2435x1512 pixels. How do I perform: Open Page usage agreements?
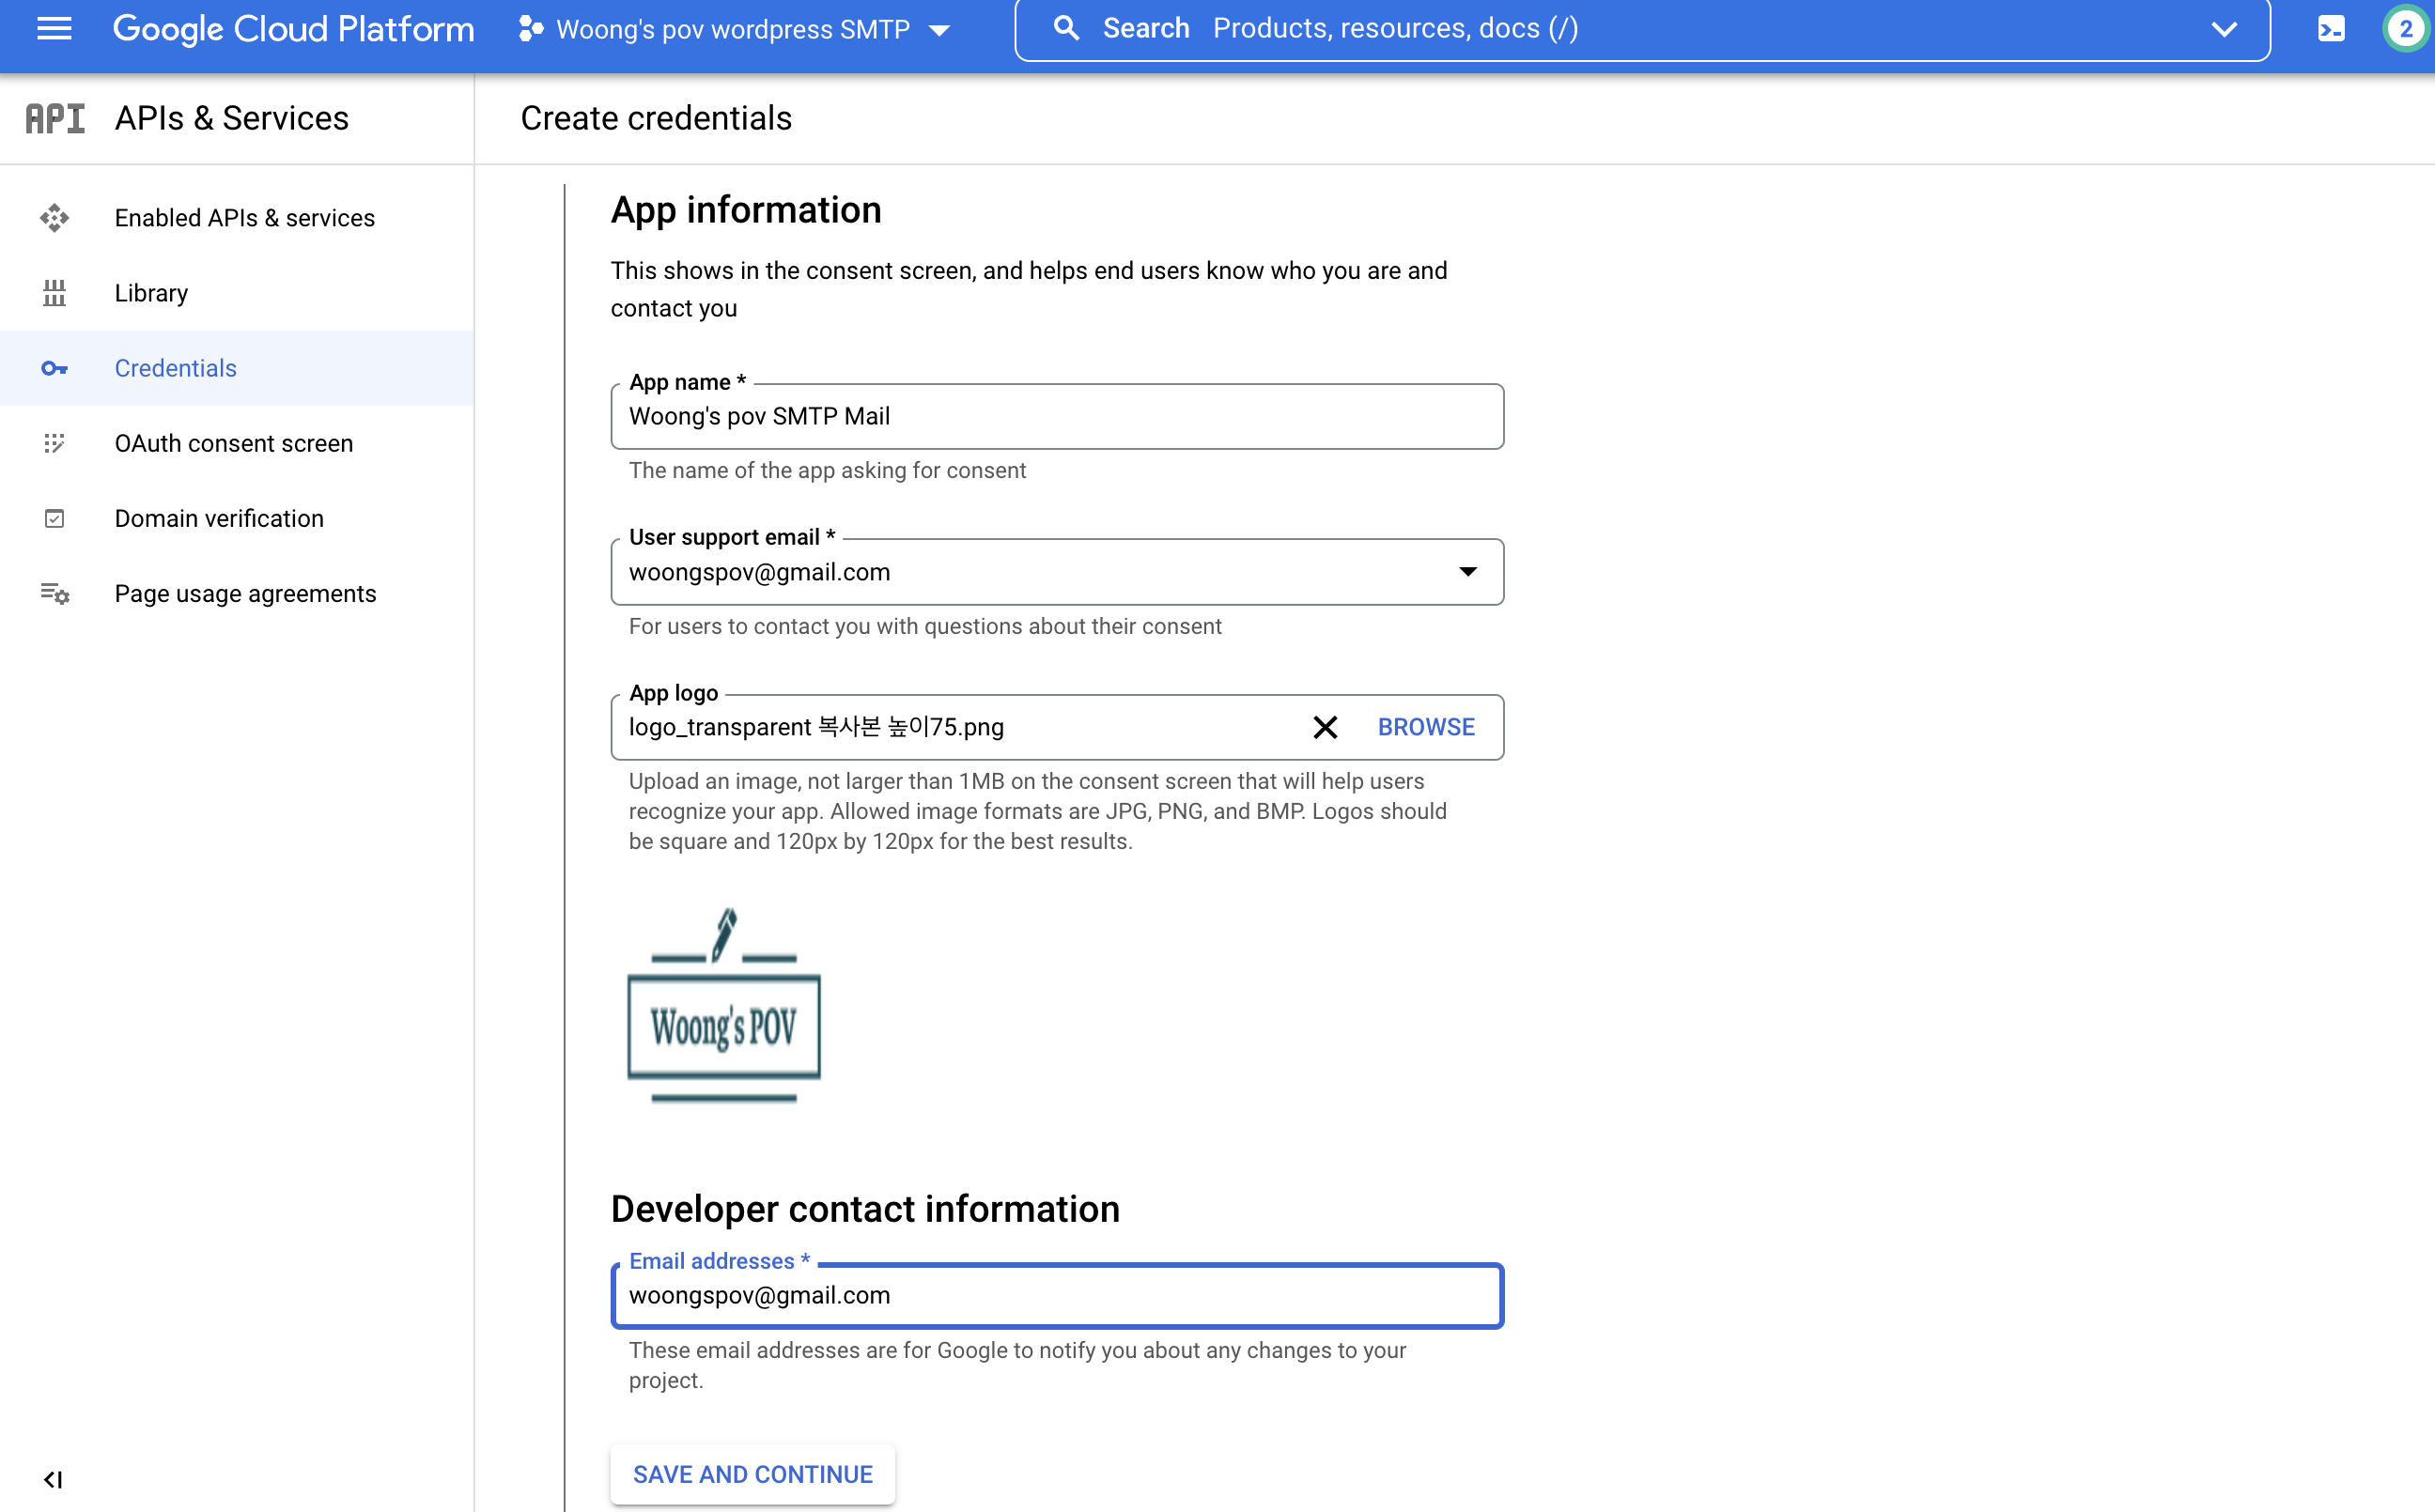tap(245, 594)
